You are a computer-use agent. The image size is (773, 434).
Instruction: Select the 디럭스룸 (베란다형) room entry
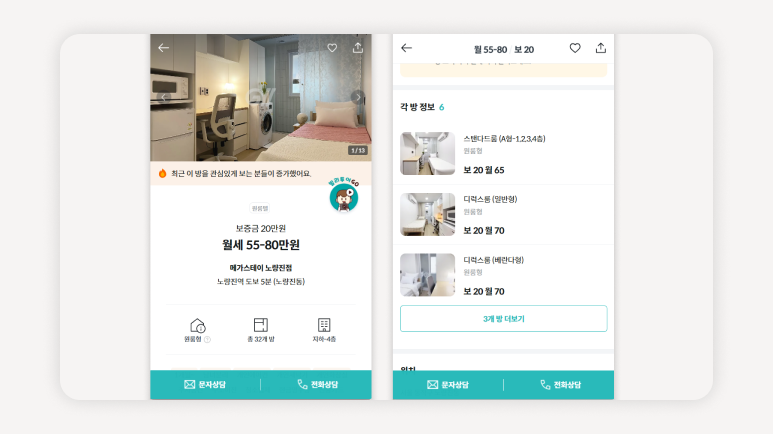click(x=503, y=275)
